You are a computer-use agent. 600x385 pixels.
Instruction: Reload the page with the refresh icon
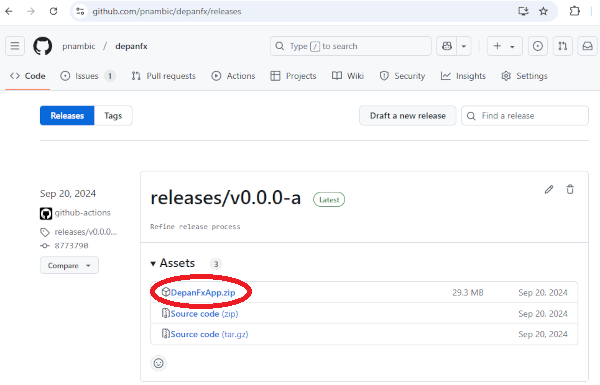(54, 11)
